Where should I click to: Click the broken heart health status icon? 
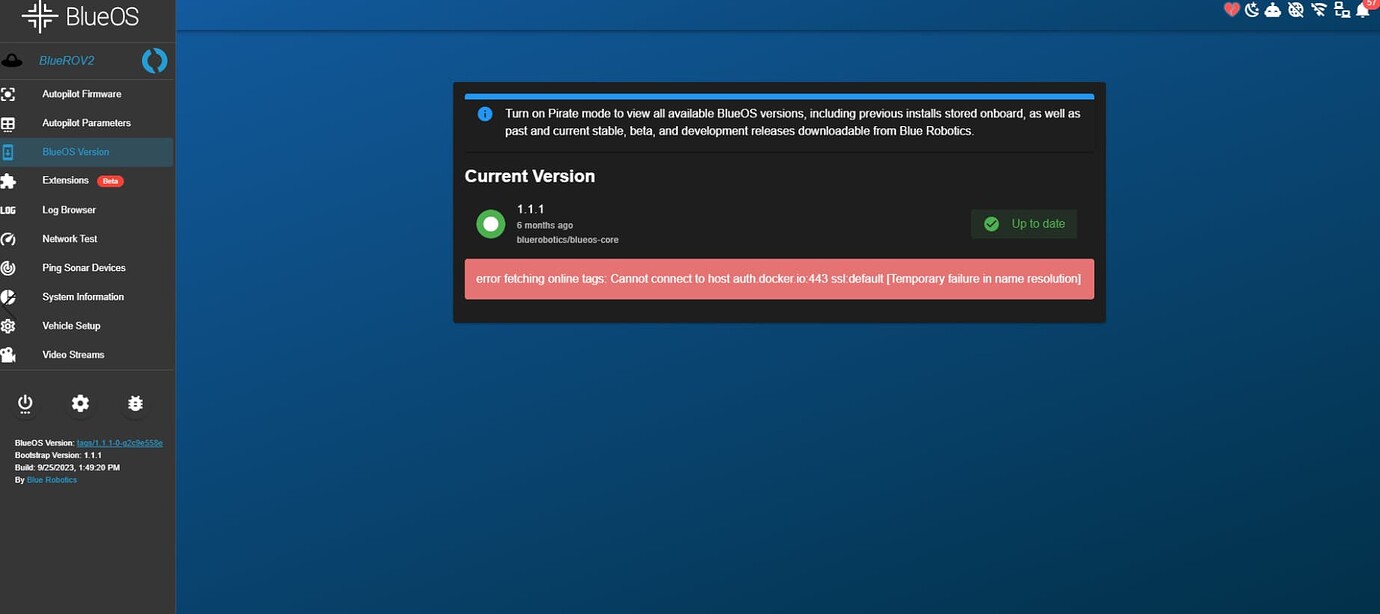click(x=1231, y=10)
